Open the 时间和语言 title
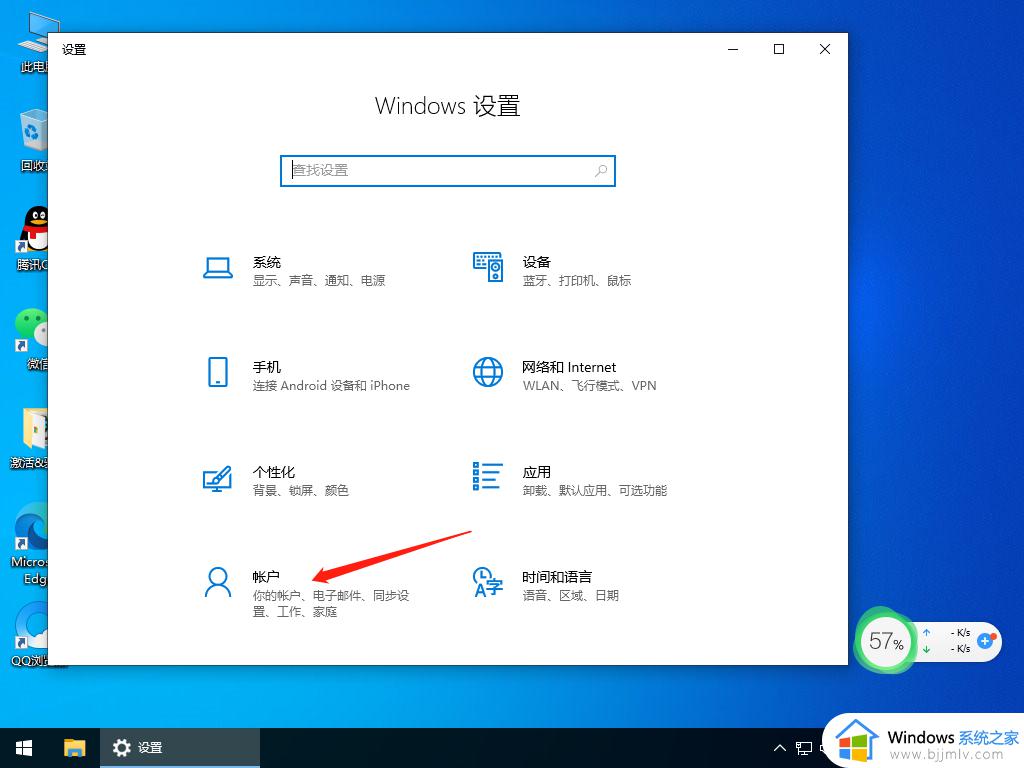Screen dimensions: 1024x768 tap(557, 577)
